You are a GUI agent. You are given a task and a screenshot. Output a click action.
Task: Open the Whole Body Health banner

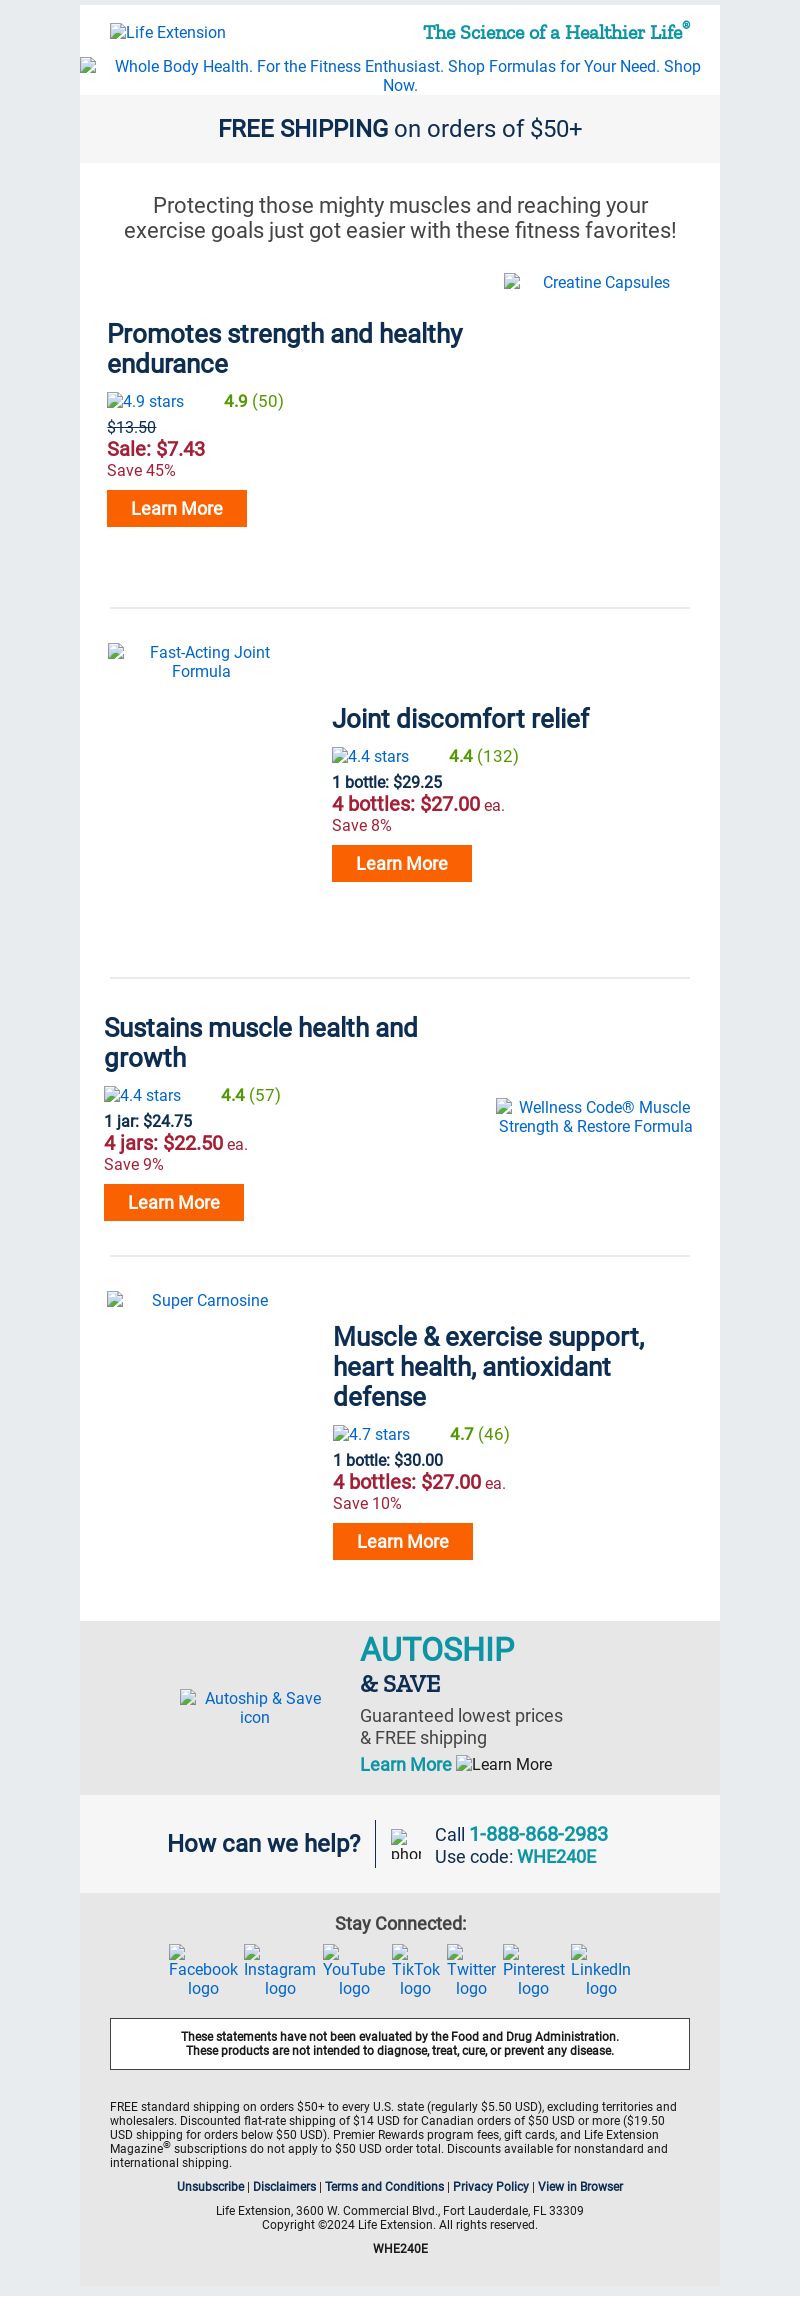(x=400, y=75)
